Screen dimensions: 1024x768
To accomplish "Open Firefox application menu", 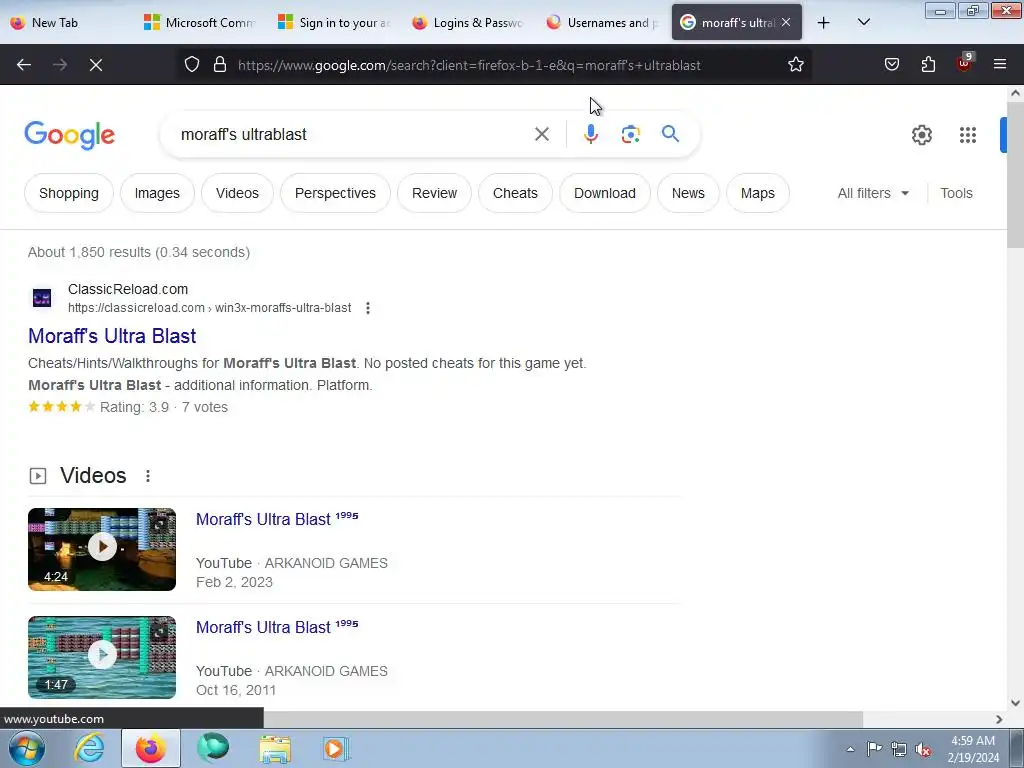I will 999,65.
